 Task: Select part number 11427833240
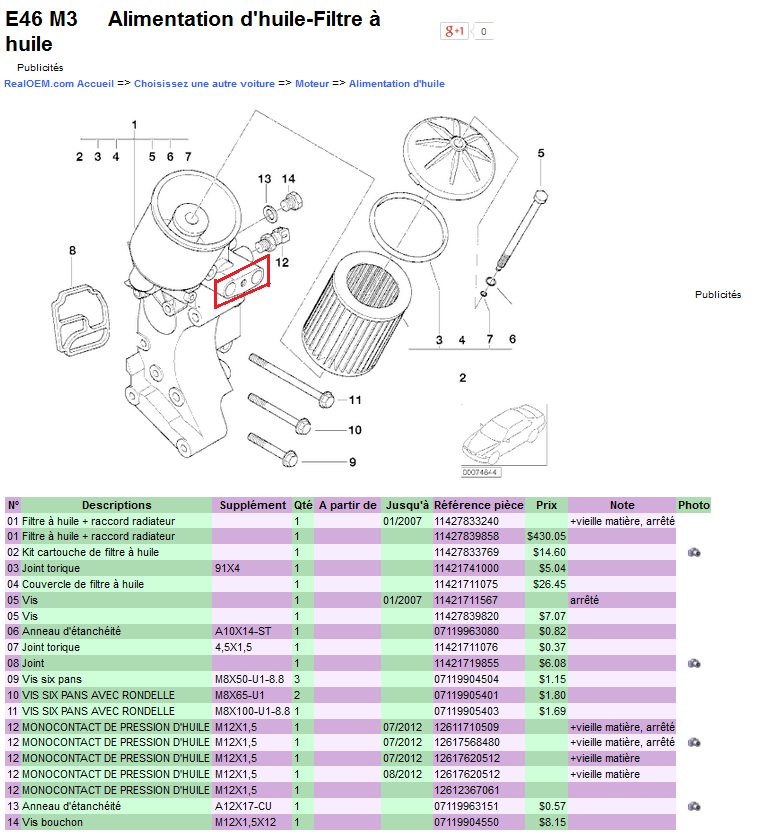pos(466,521)
